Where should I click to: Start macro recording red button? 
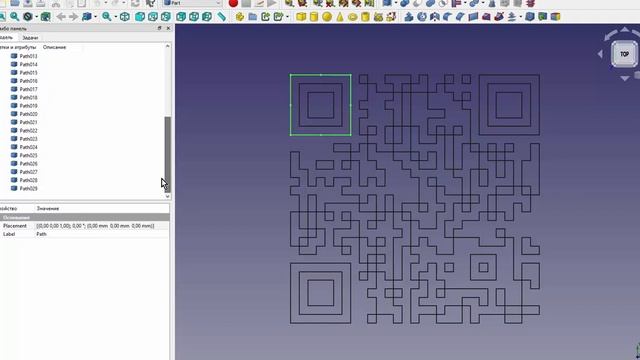tap(233, 3)
